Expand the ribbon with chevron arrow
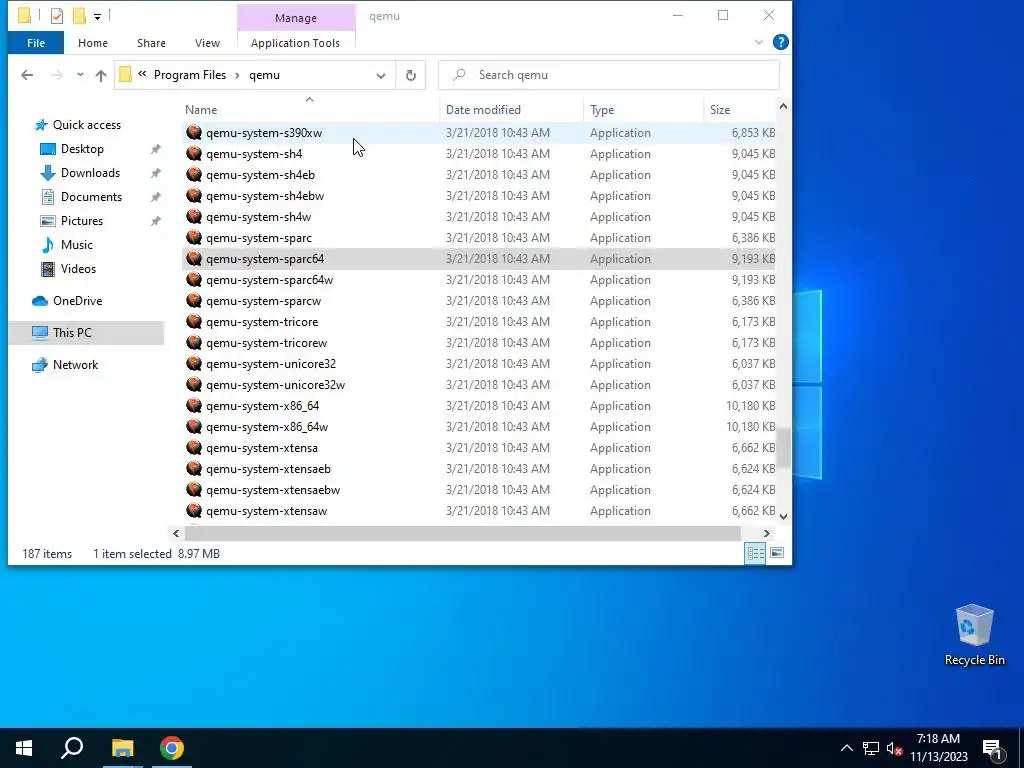Viewport: 1024px width, 768px height. click(x=759, y=42)
